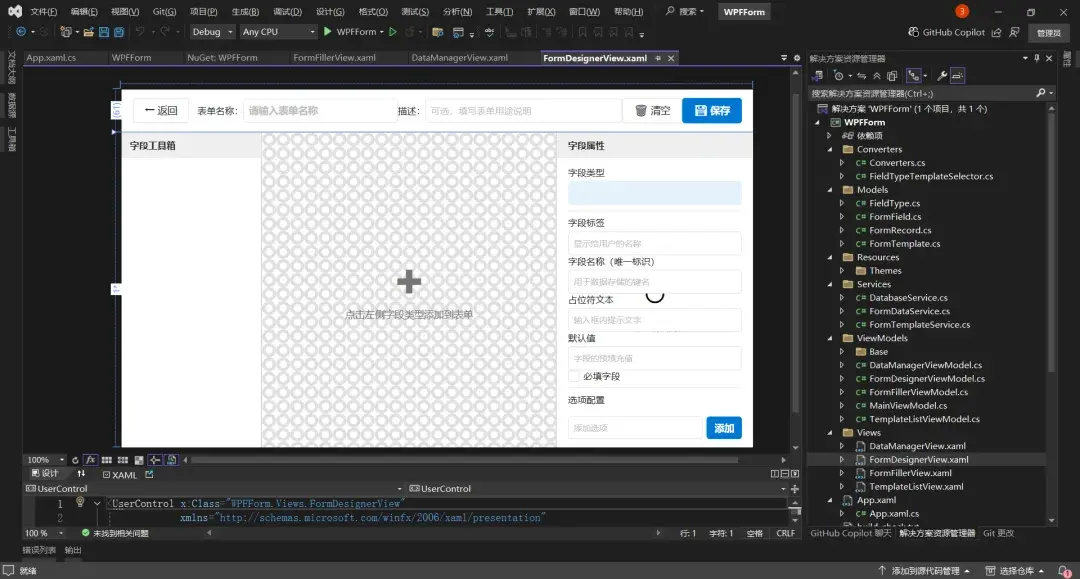Expand the Base folder under ViewModels
The height and width of the screenshot is (579, 1080).
point(842,352)
